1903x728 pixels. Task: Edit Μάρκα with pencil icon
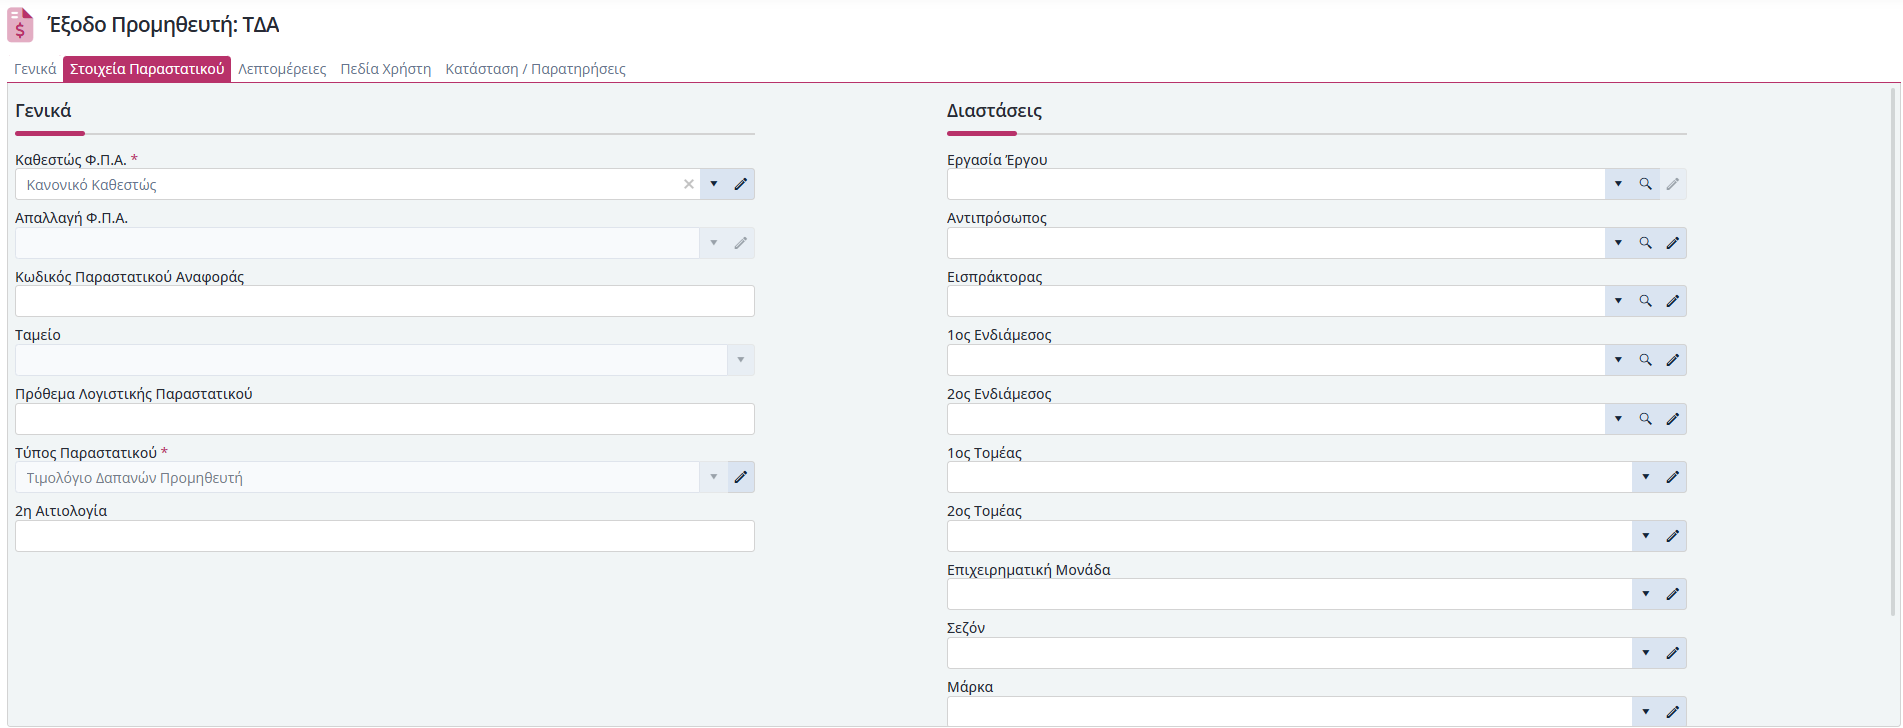click(x=1673, y=712)
